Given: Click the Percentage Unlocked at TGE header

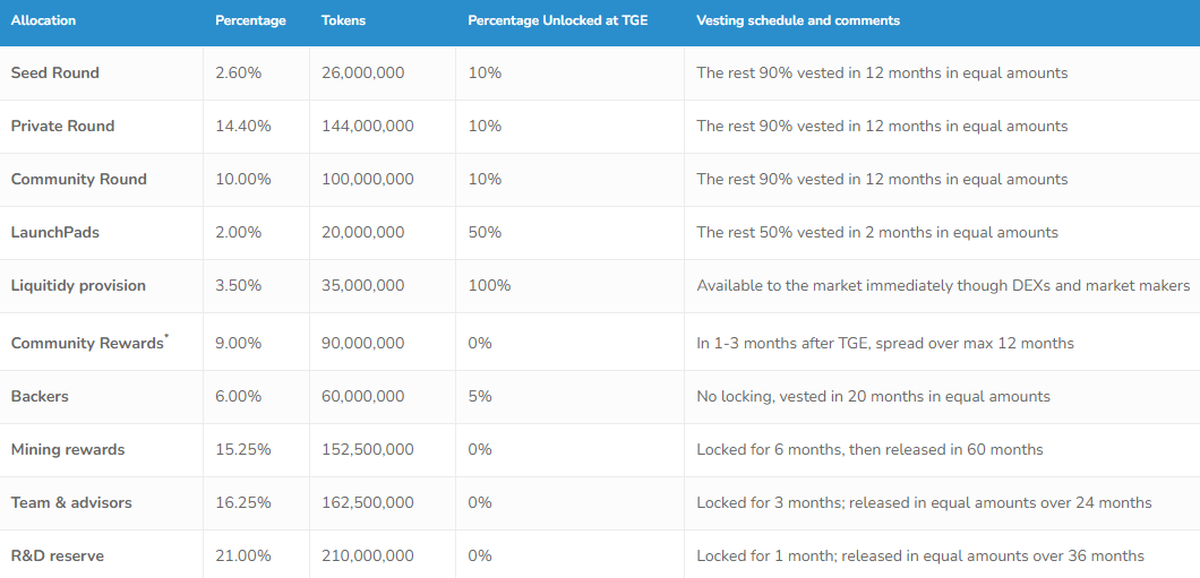Looking at the screenshot, I should click(x=557, y=20).
